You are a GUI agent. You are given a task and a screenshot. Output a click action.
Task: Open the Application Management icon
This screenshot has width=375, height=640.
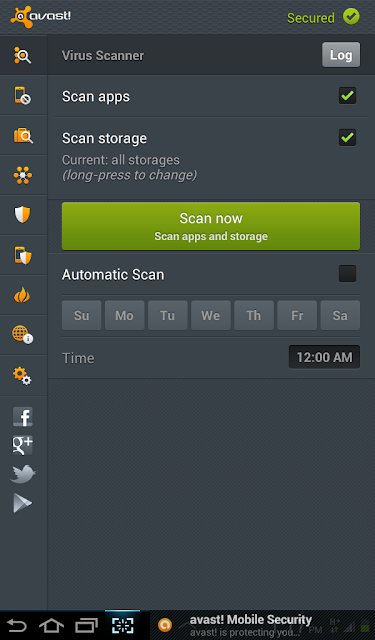[22, 175]
